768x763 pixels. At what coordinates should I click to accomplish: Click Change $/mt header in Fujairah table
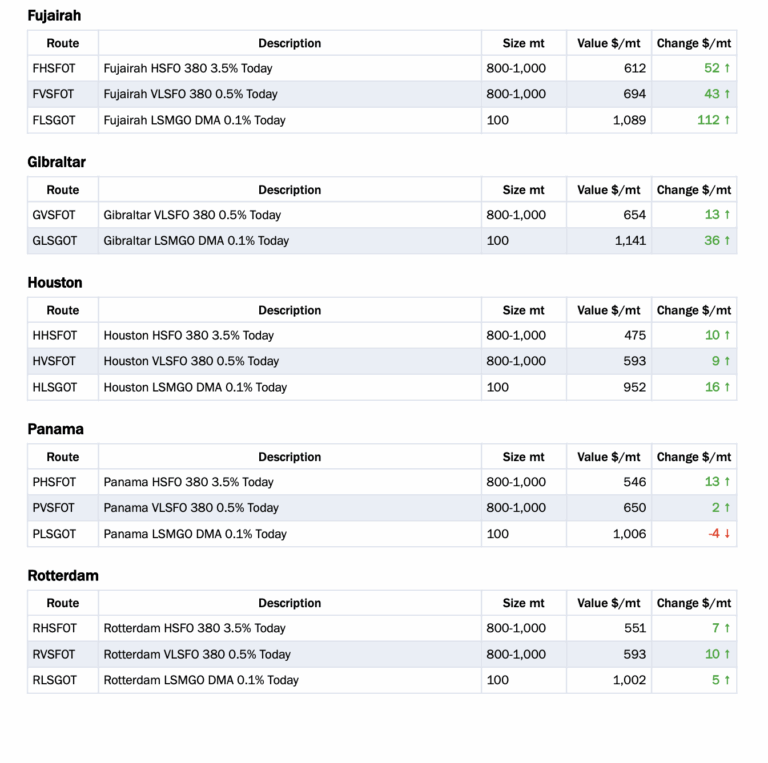(693, 44)
